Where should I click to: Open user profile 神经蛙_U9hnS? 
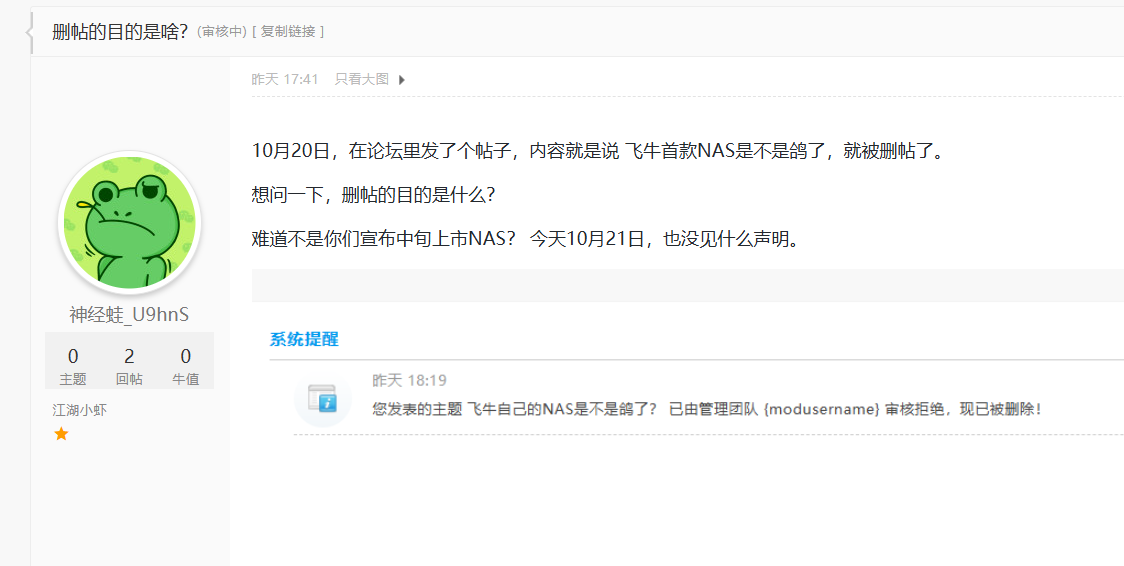129,314
